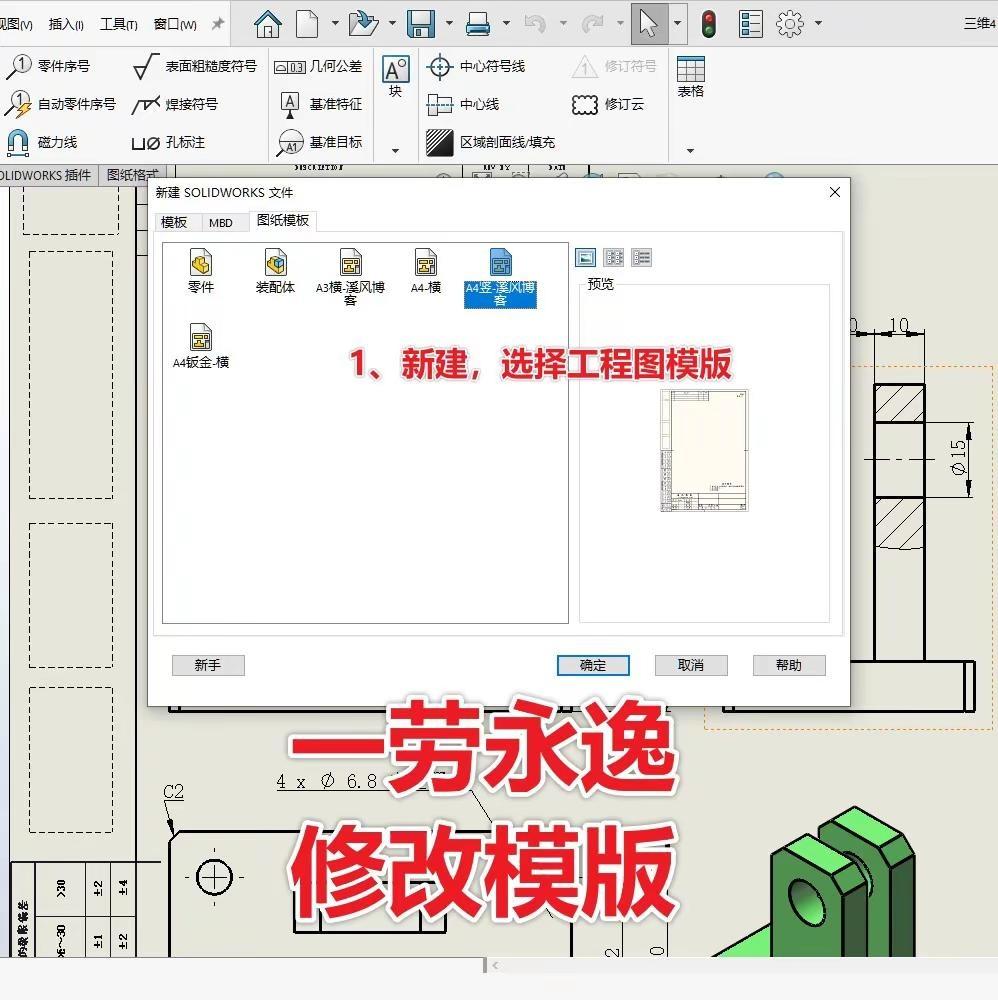Screen dimensions: 998x1000
Task: Open the file properties list icon
Action: (x=751, y=24)
